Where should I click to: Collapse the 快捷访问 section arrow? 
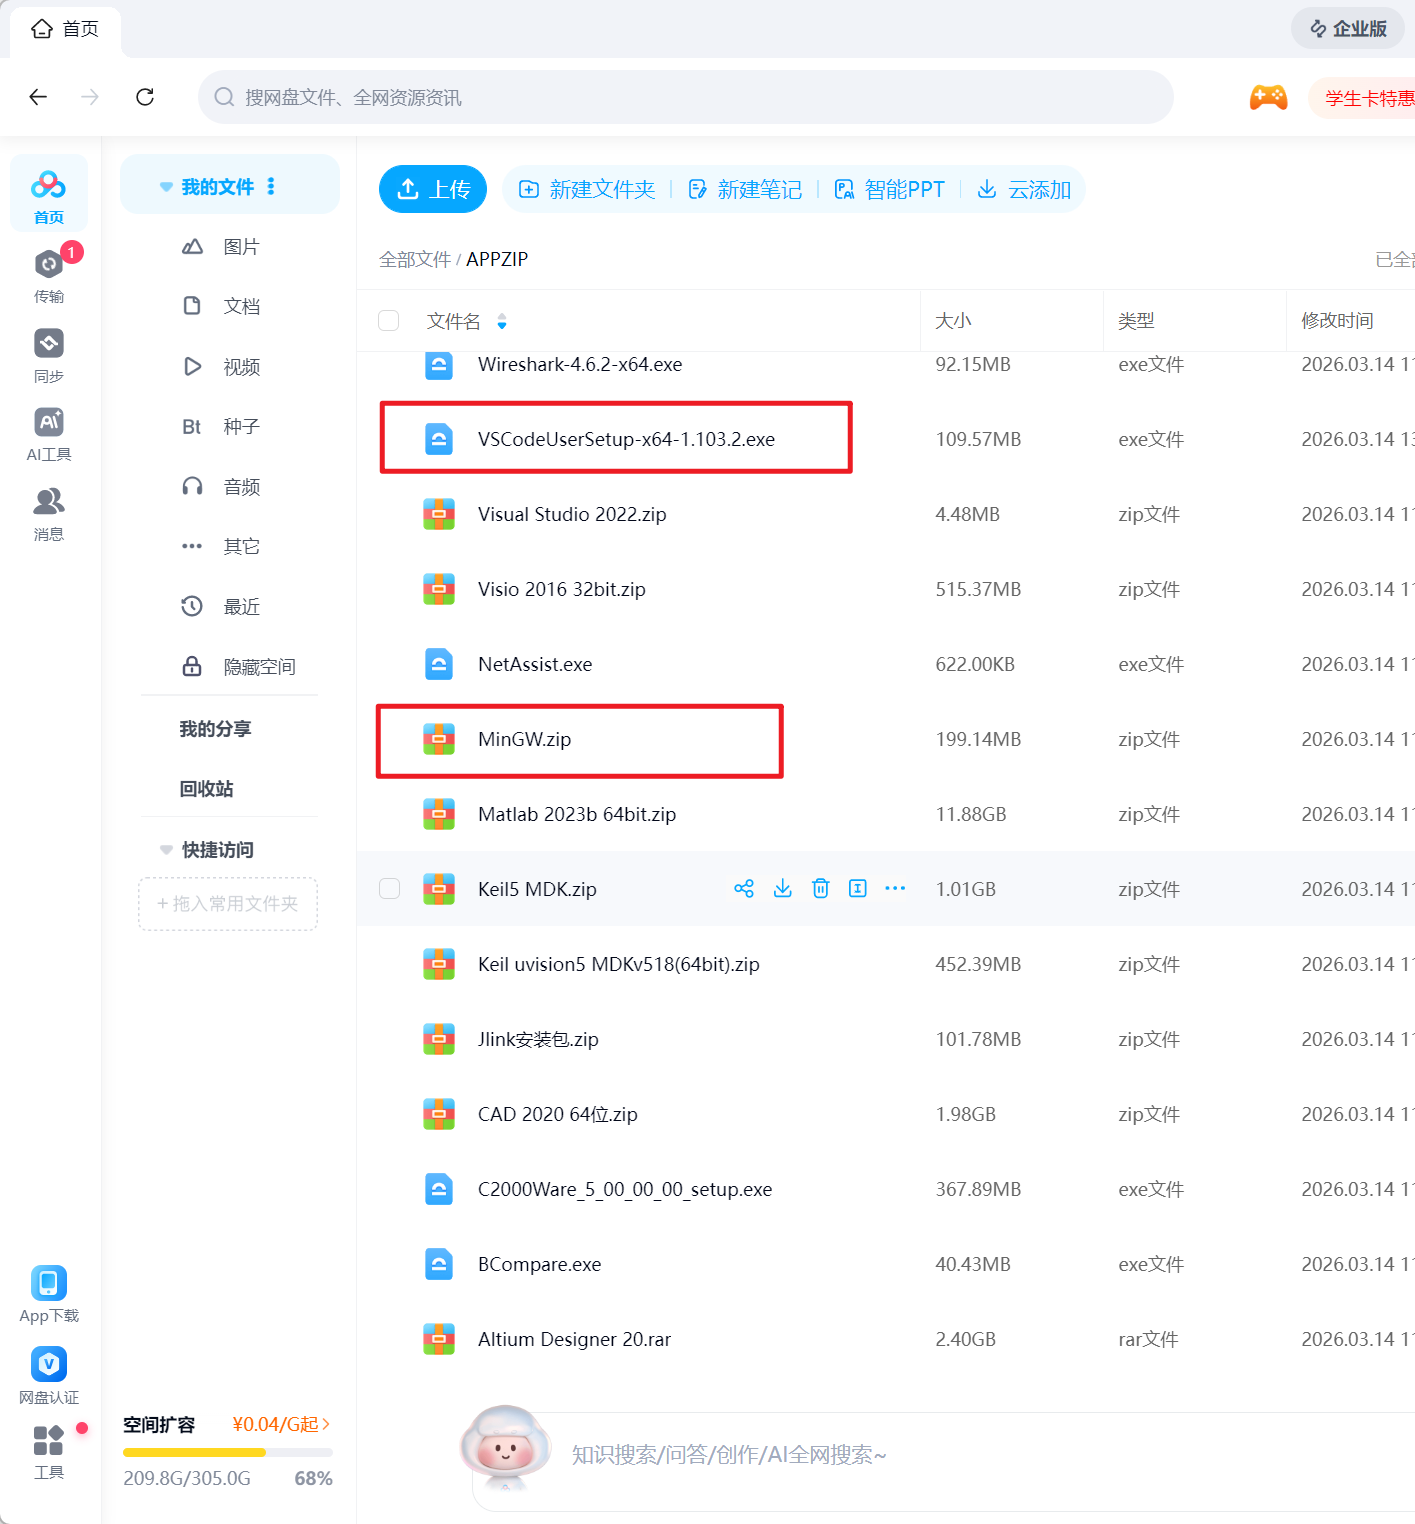[x=166, y=850]
